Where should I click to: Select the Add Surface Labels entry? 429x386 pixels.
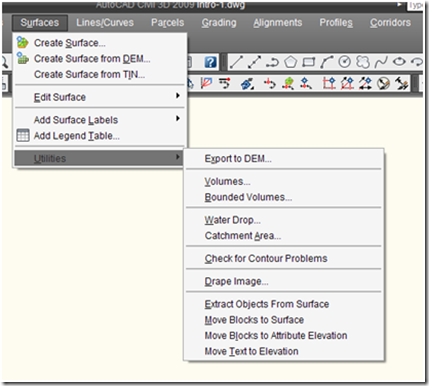(x=100, y=120)
